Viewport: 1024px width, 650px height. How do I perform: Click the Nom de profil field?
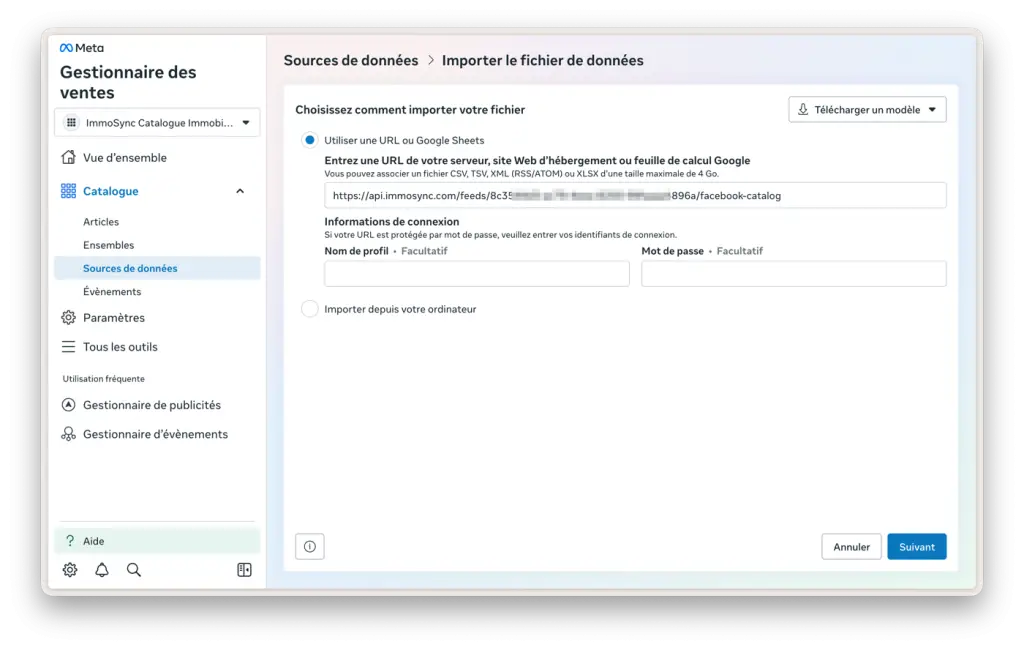pyautogui.click(x=477, y=274)
